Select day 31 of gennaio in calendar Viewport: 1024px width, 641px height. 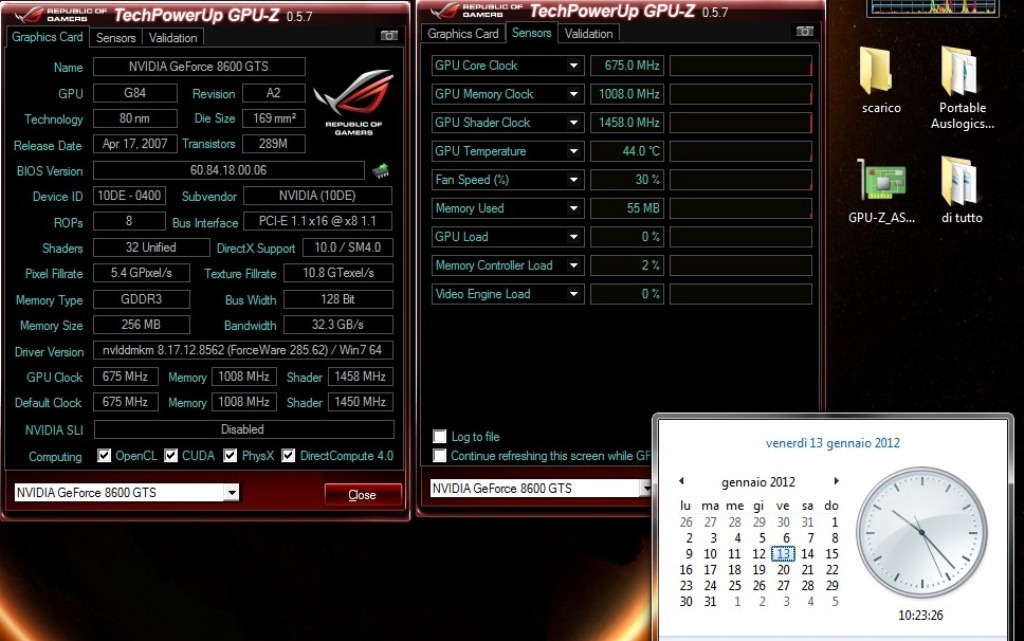click(x=710, y=602)
